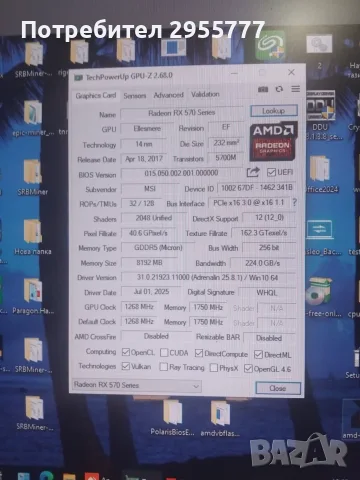The image size is (360, 480).
Task: Take a GPU-Z screenshot with camera icon
Action: point(263,89)
